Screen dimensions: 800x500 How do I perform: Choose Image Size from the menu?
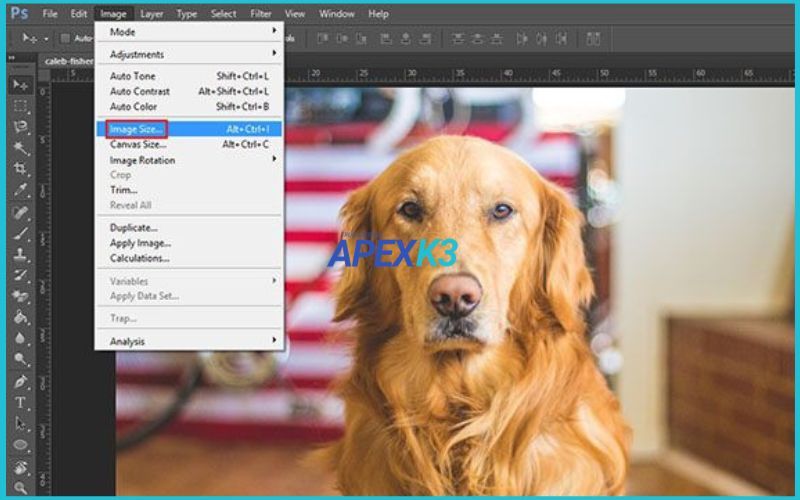point(137,129)
